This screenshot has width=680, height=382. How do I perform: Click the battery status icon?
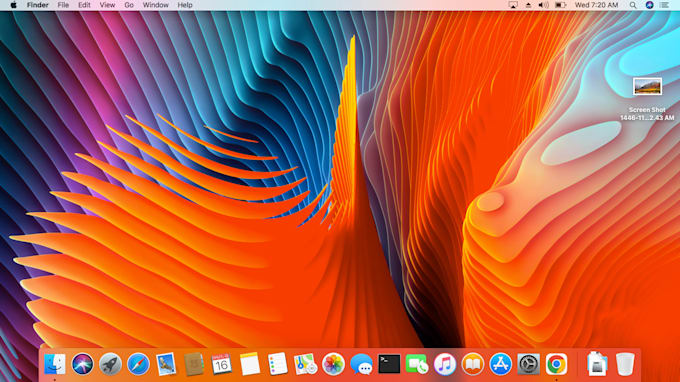560,5
